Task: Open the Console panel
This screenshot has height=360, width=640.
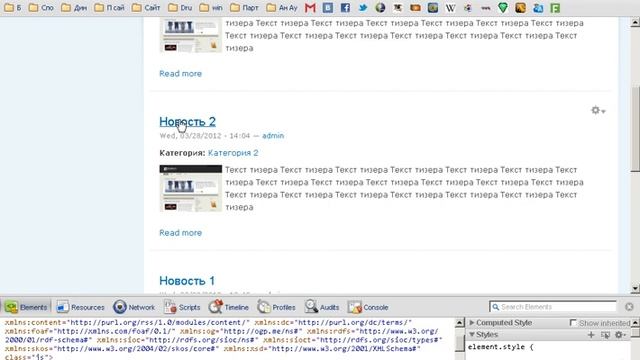Action: [368, 307]
